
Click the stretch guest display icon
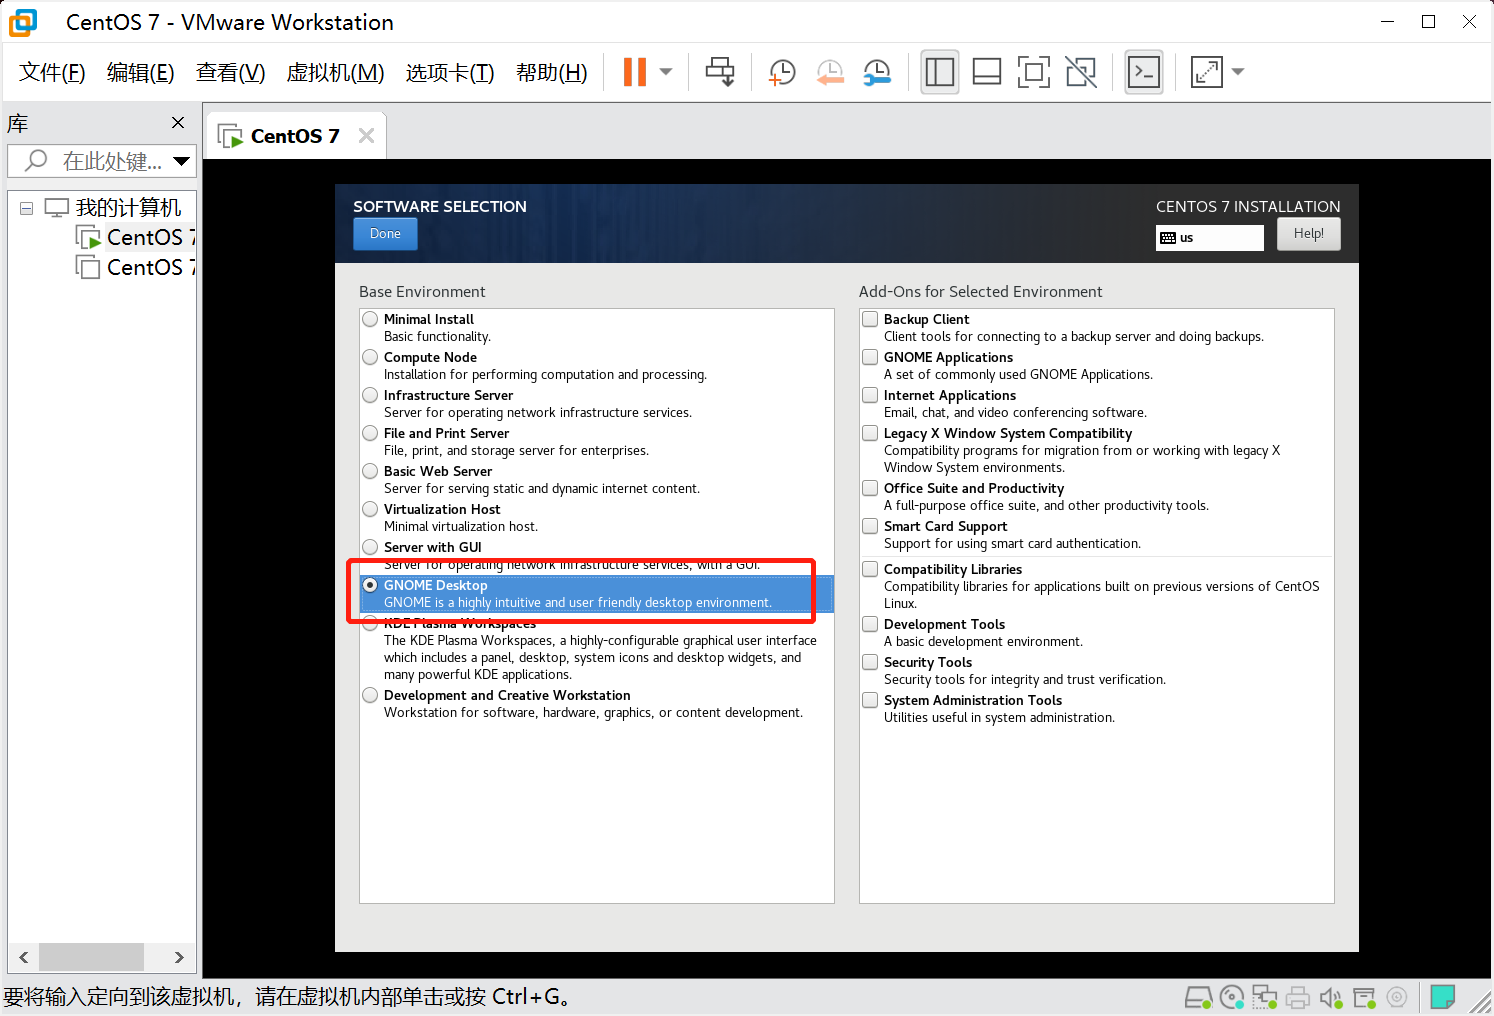pyautogui.click(x=1207, y=72)
